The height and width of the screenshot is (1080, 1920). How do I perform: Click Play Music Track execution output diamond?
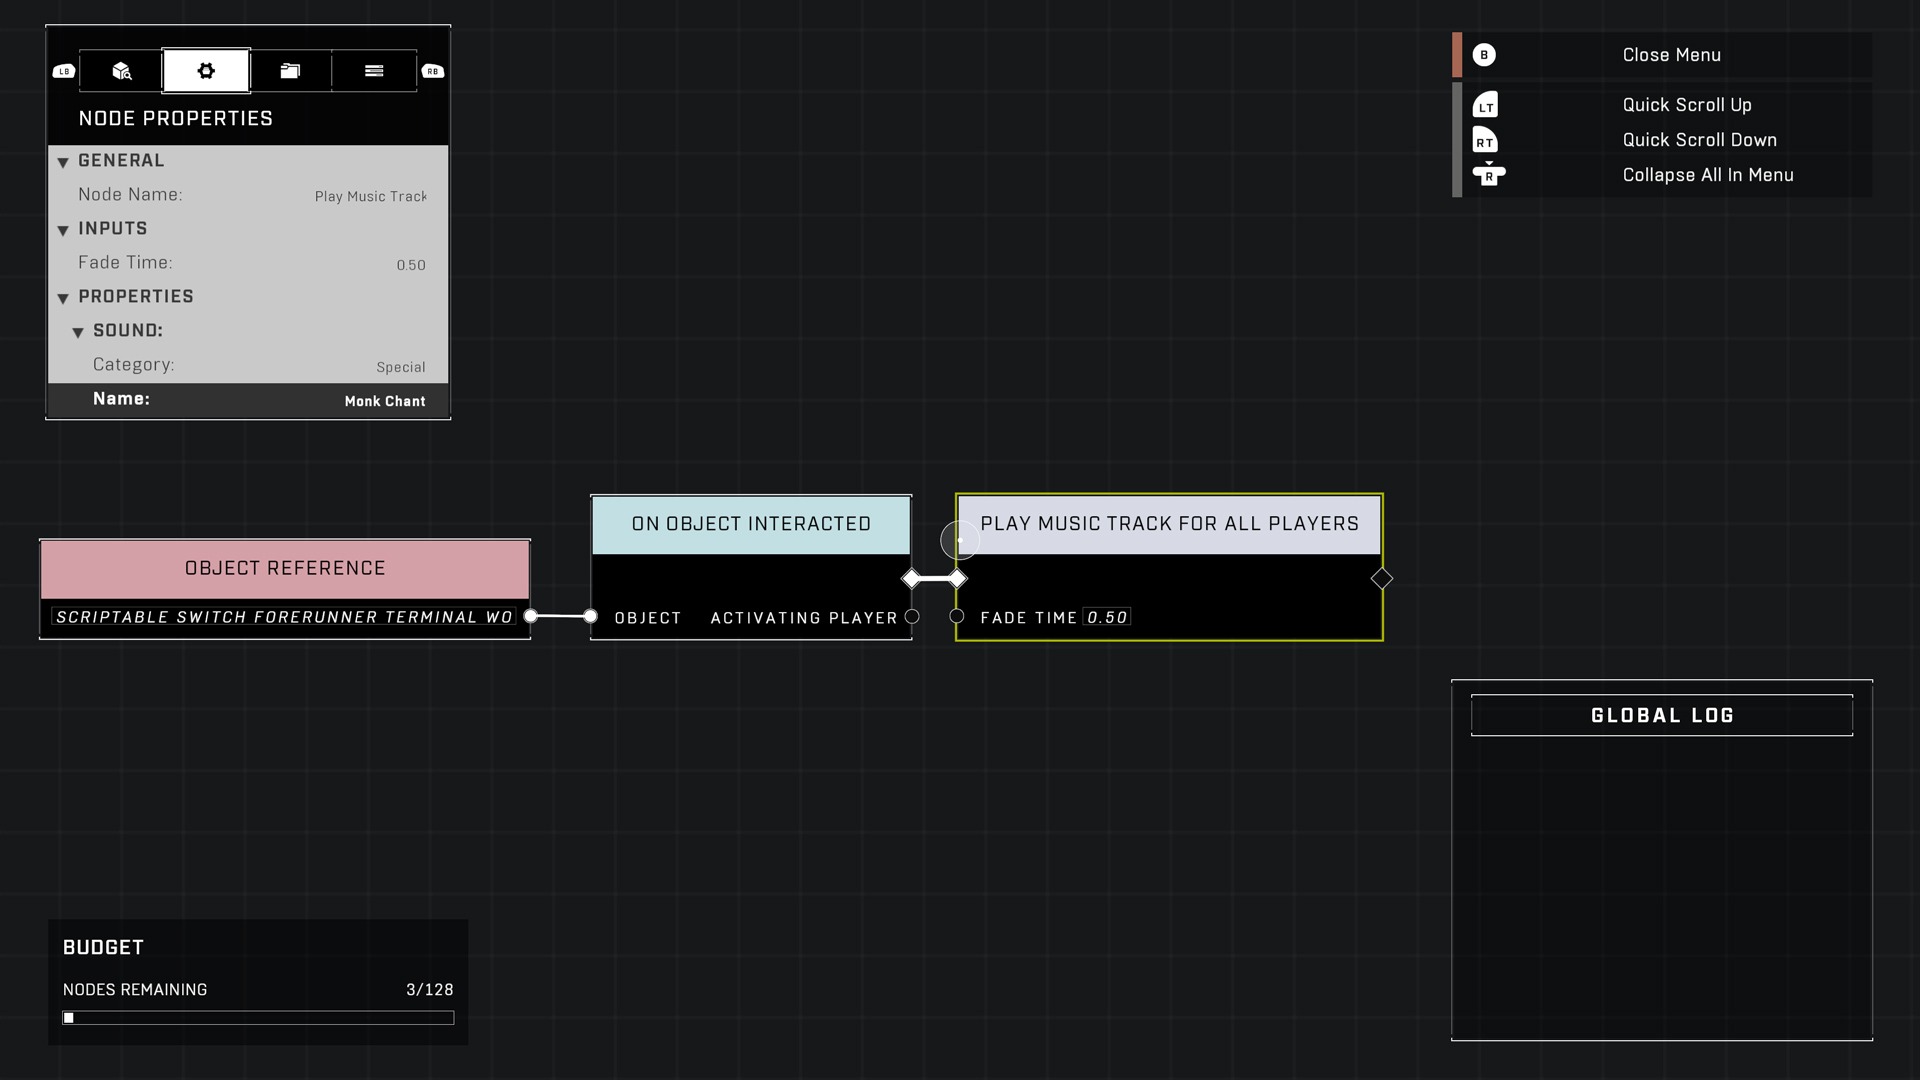(1381, 579)
